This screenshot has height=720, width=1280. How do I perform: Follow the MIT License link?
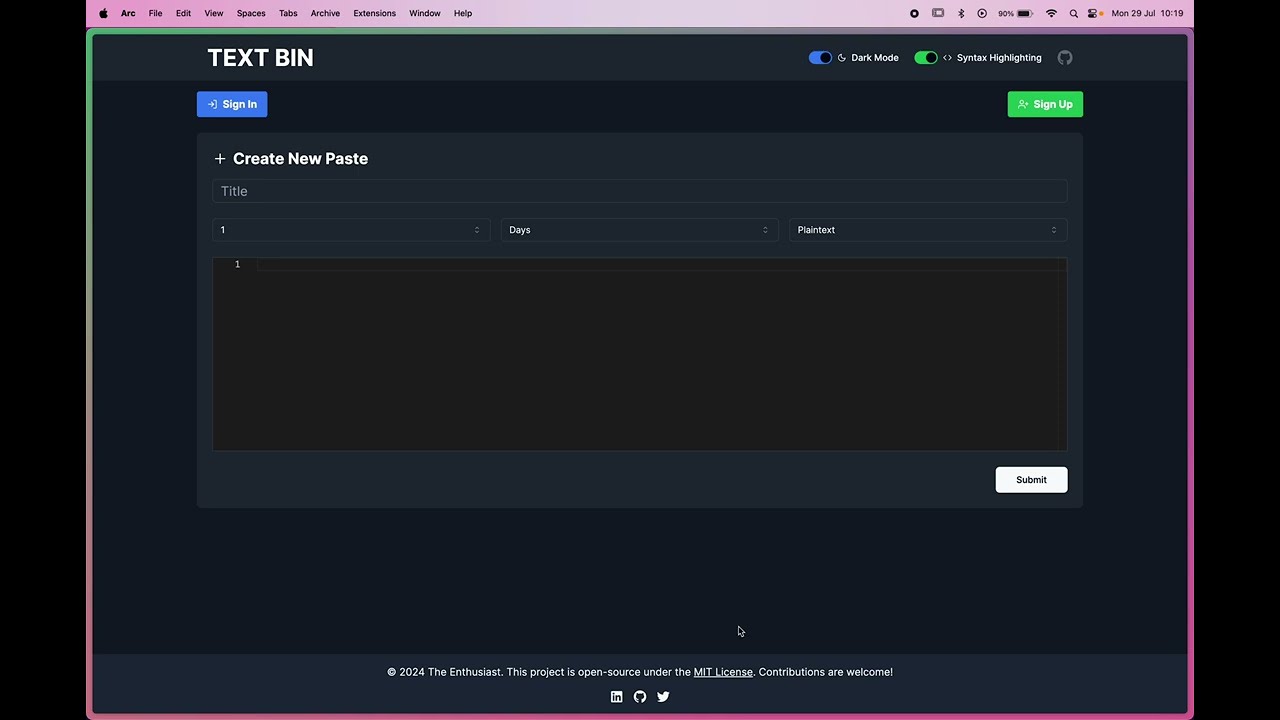(723, 672)
